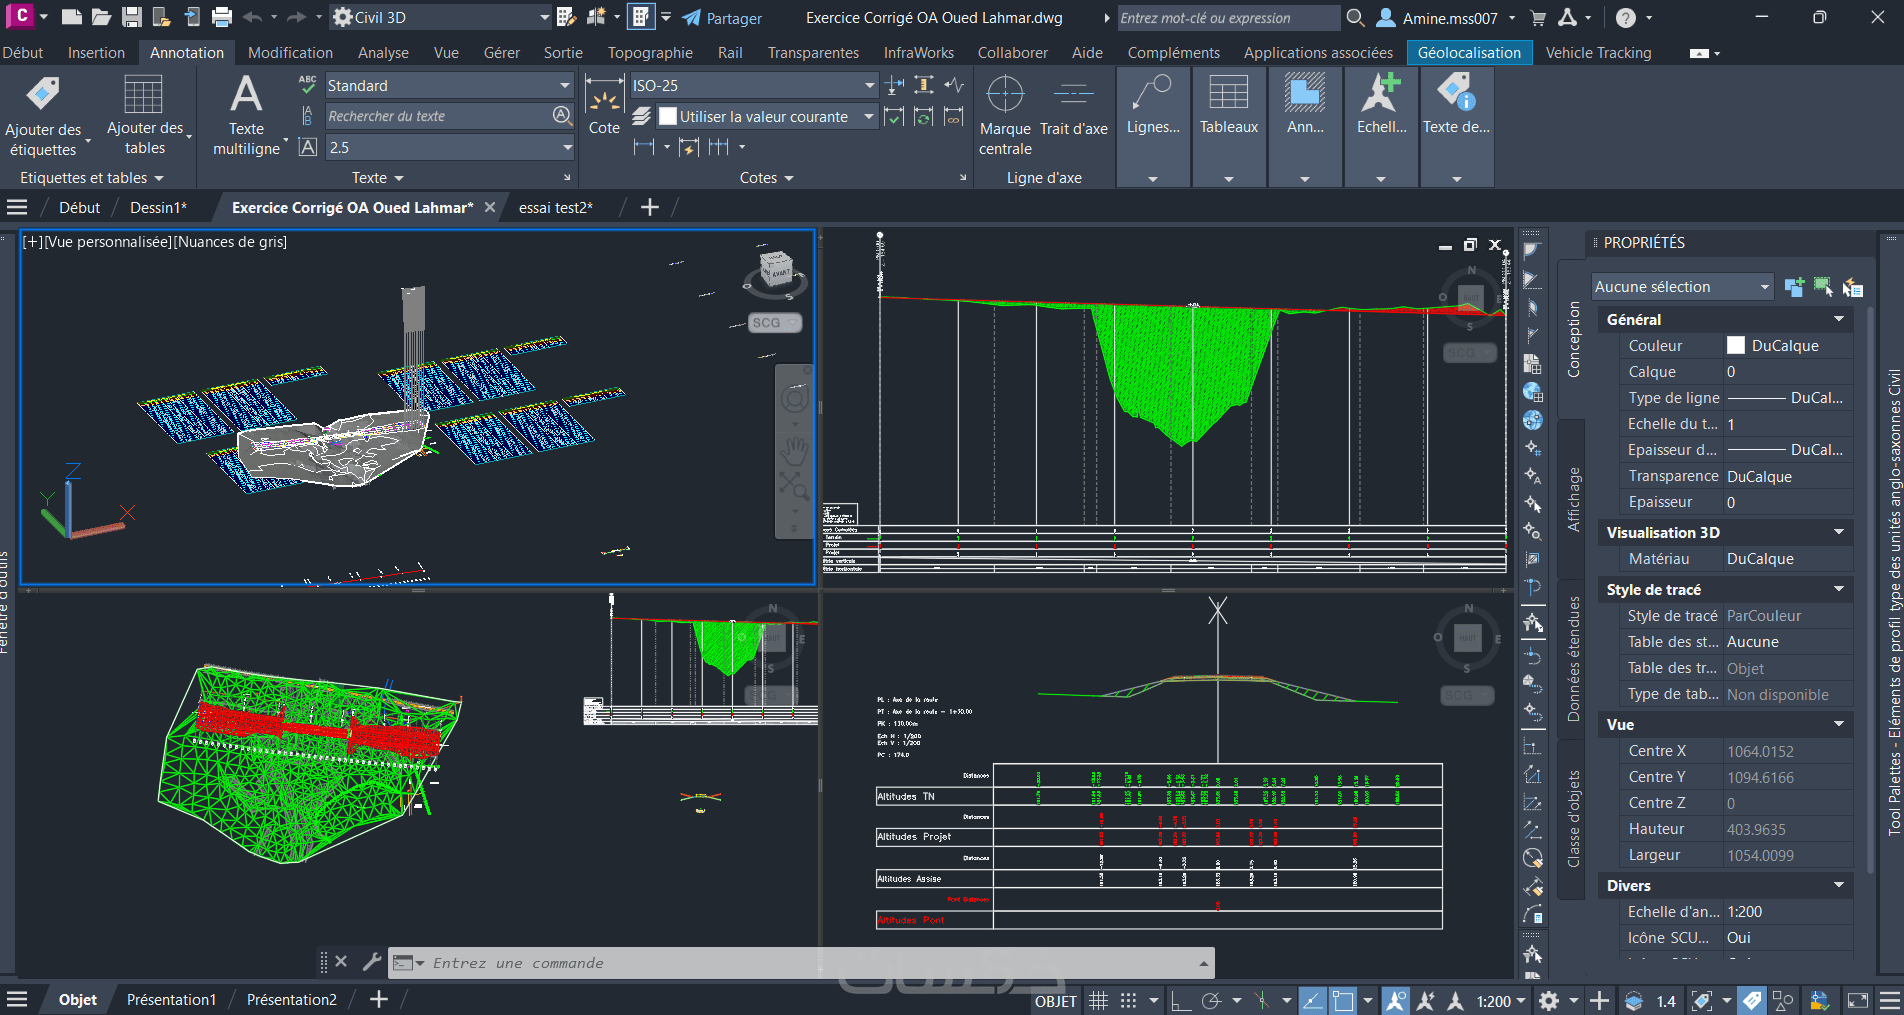Toggle grid display in status bar
Viewport: 1904px width, 1015px height.
tap(1098, 1000)
